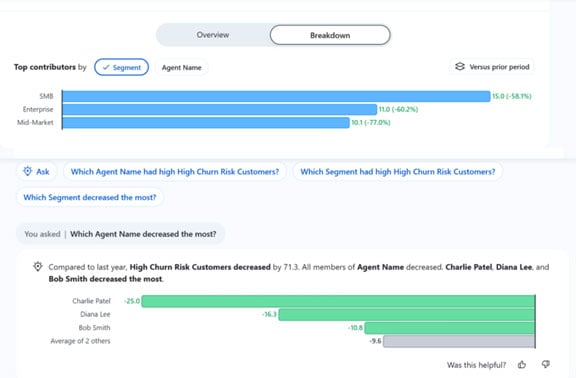Click the Average of 2 others label
Image resolution: width=576 pixels, height=378 pixels.
(x=80, y=341)
